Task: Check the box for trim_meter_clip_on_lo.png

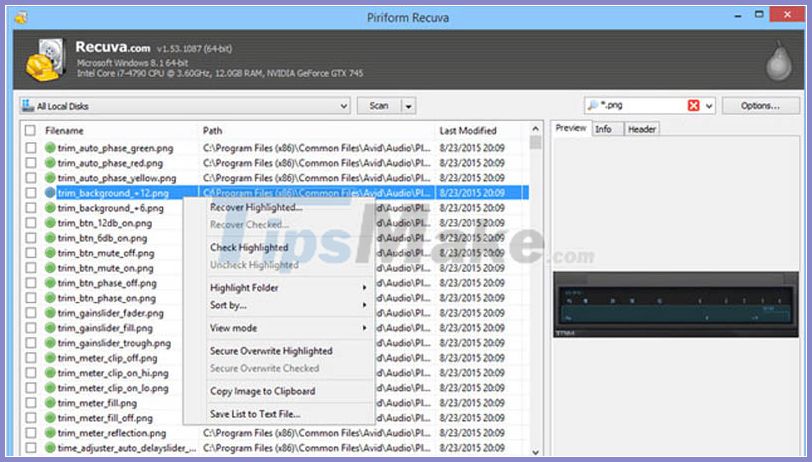Action: (31, 387)
